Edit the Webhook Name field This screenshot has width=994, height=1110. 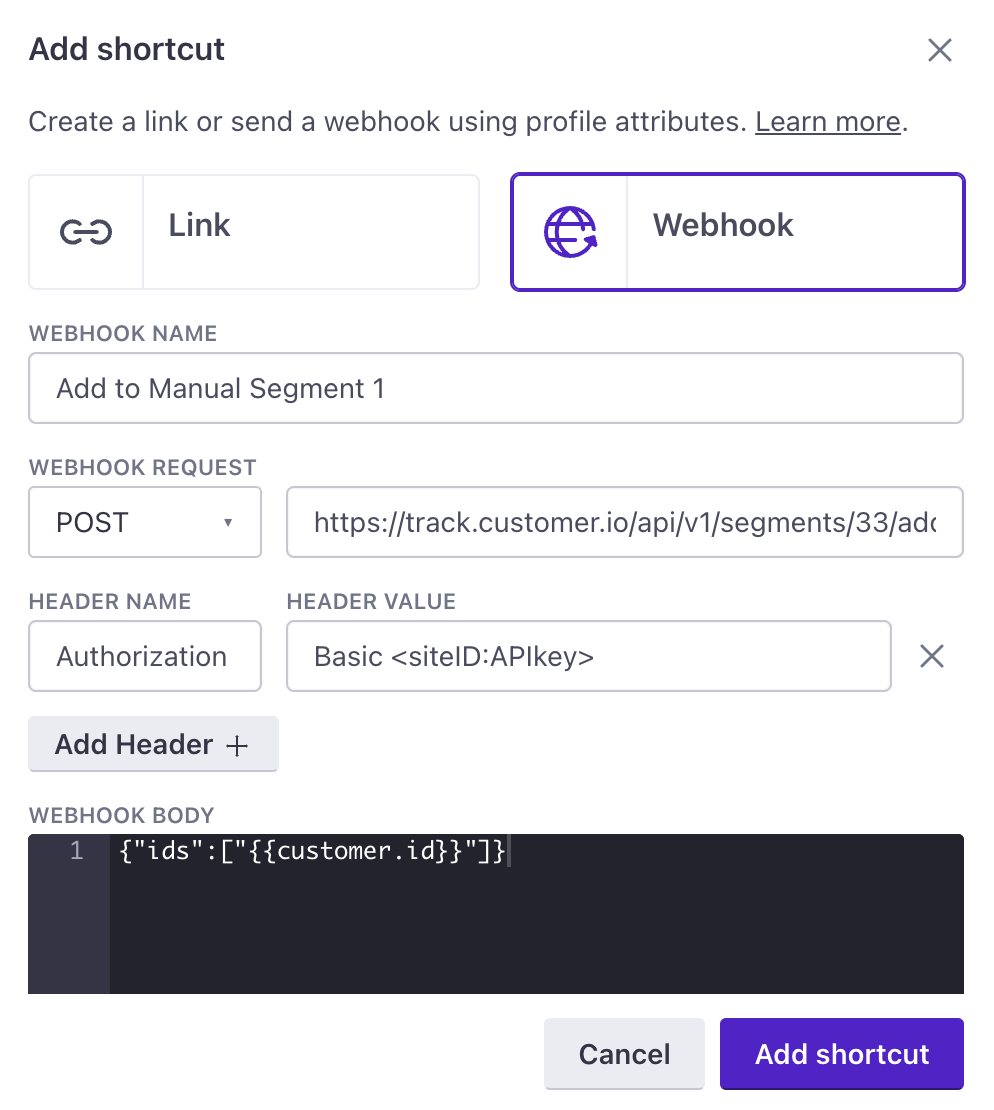coord(496,388)
